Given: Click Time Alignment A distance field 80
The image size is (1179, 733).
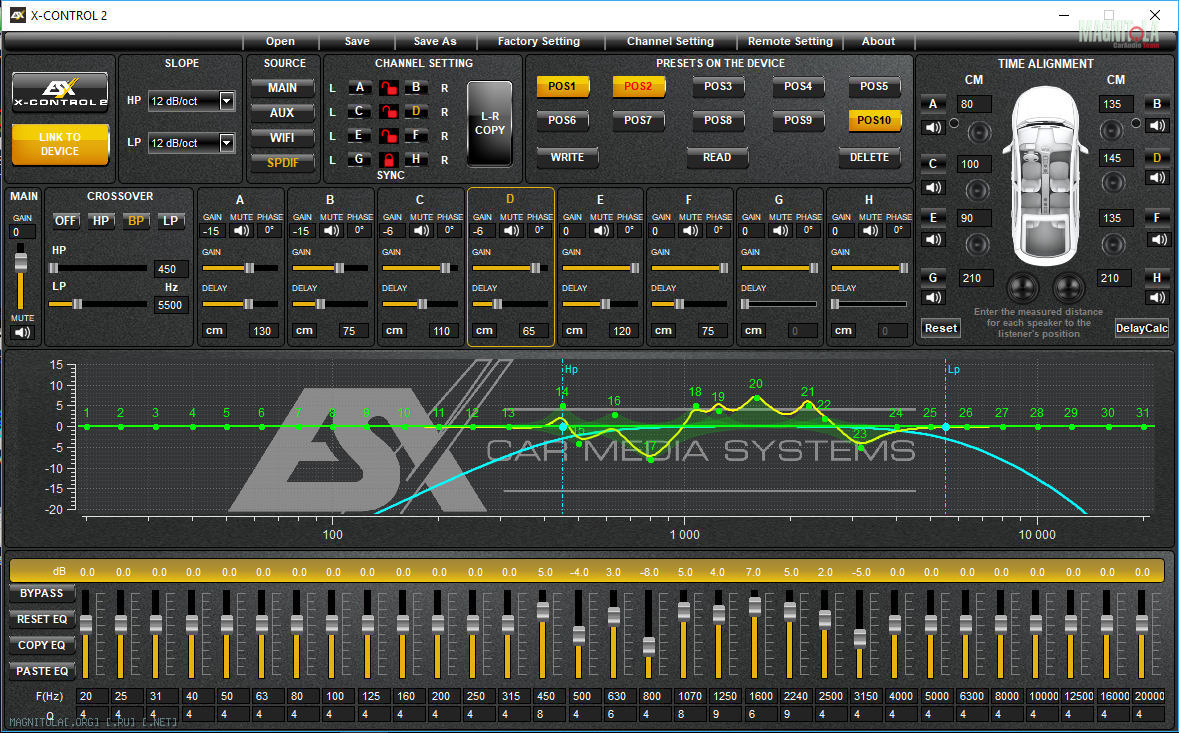Looking at the screenshot, I should tap(974, 104).
